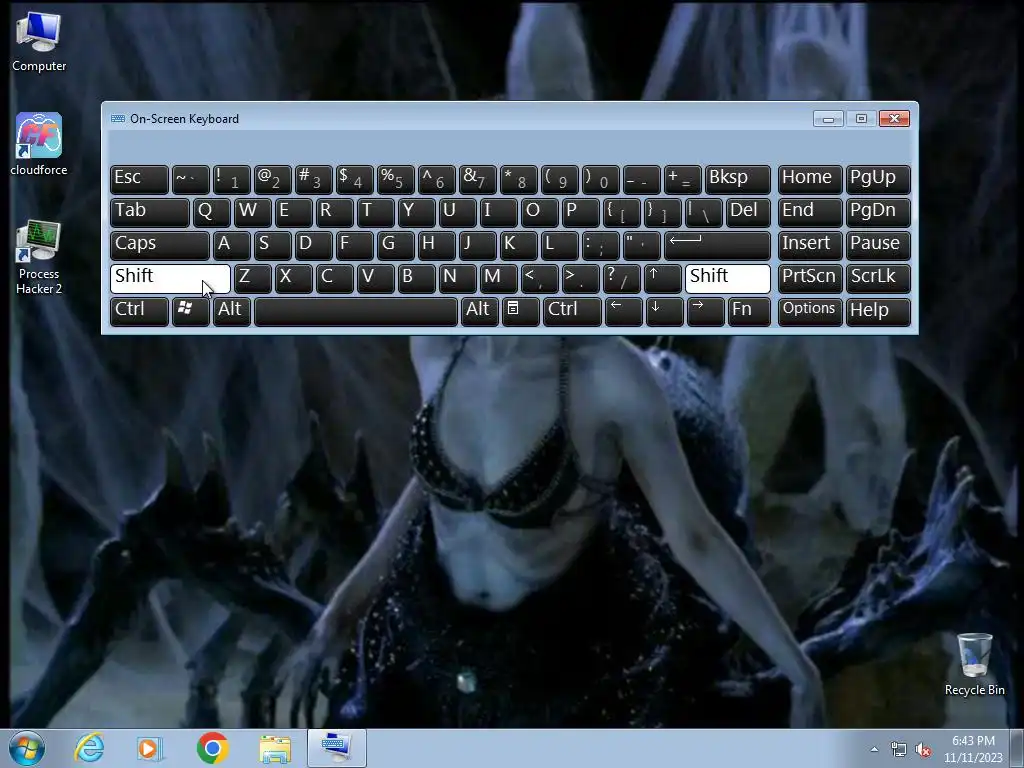Click the Home key

click(x=810, y=180)
